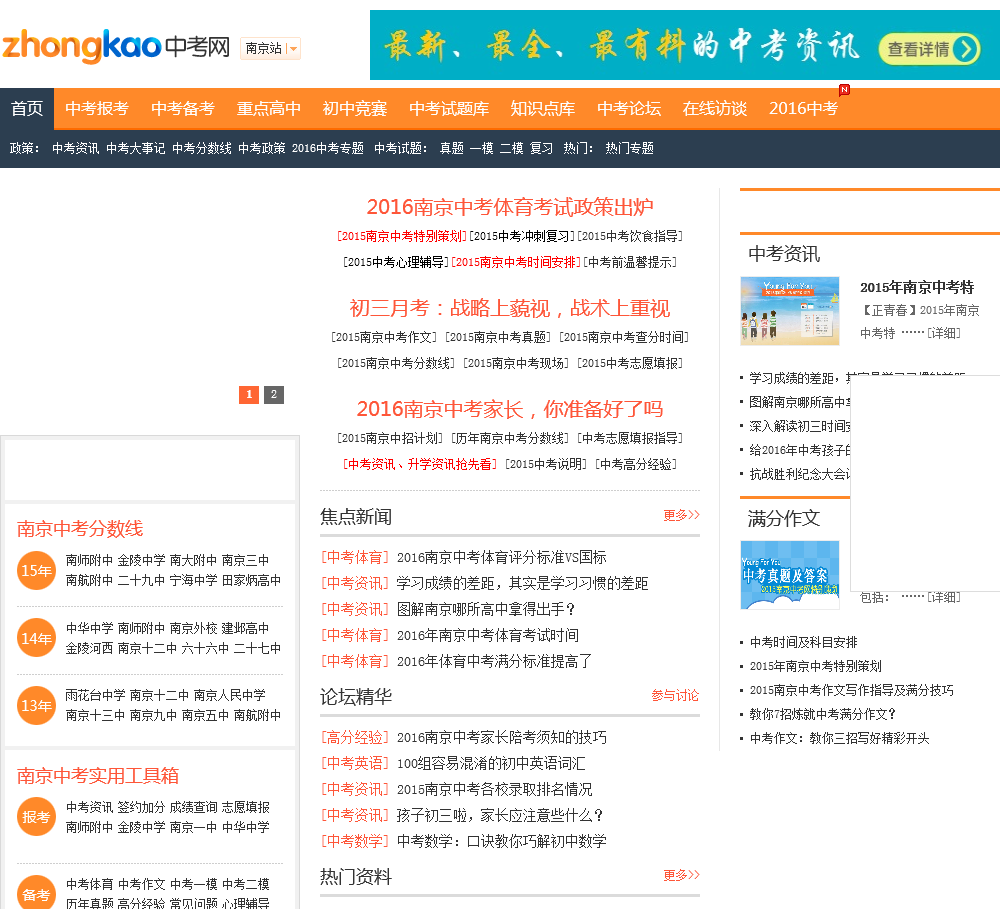Open 图解南京哪所高中拿得出手？ article
The height and width of the screenshot is (909, 1000).
[486, 610]
